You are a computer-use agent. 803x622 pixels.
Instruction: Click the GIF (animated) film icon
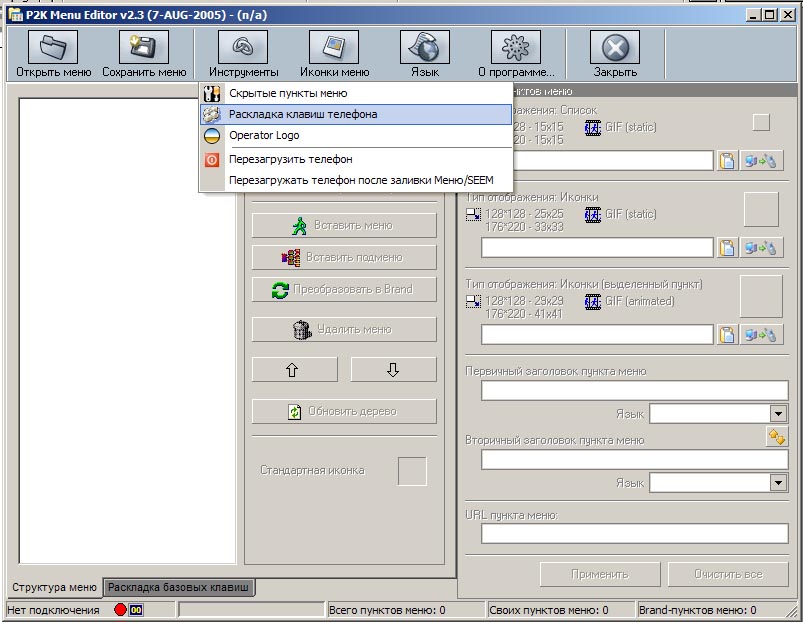[593, 302]
